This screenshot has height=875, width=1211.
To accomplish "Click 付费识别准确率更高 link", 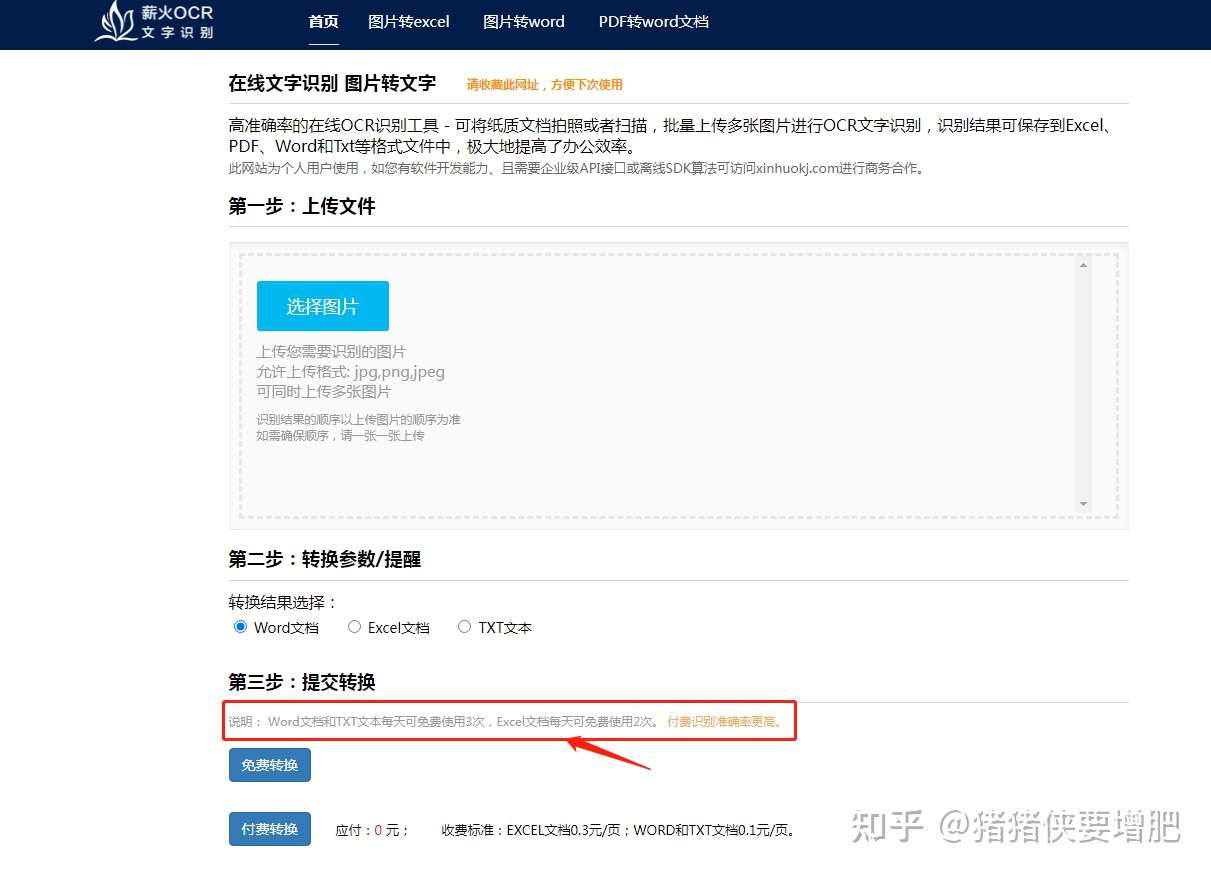I will [725, 721].
